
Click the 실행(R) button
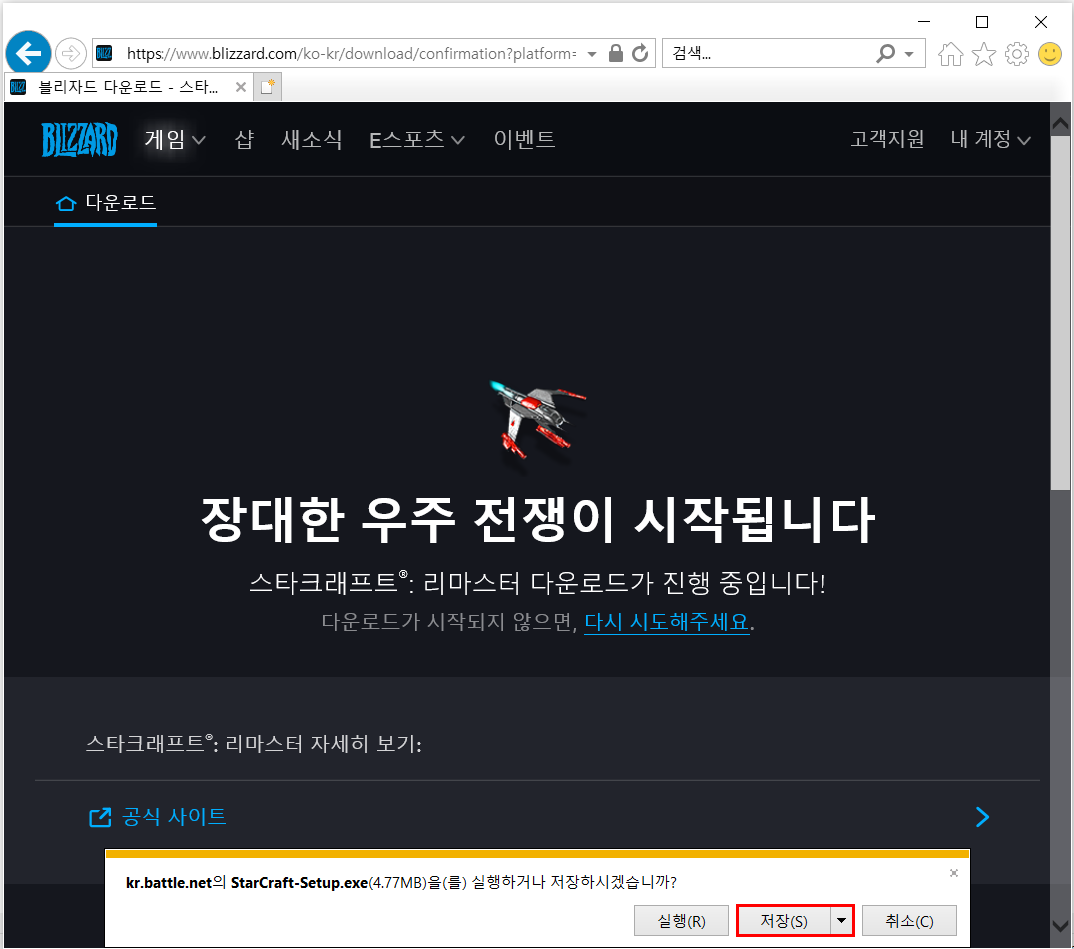(681, 921)
